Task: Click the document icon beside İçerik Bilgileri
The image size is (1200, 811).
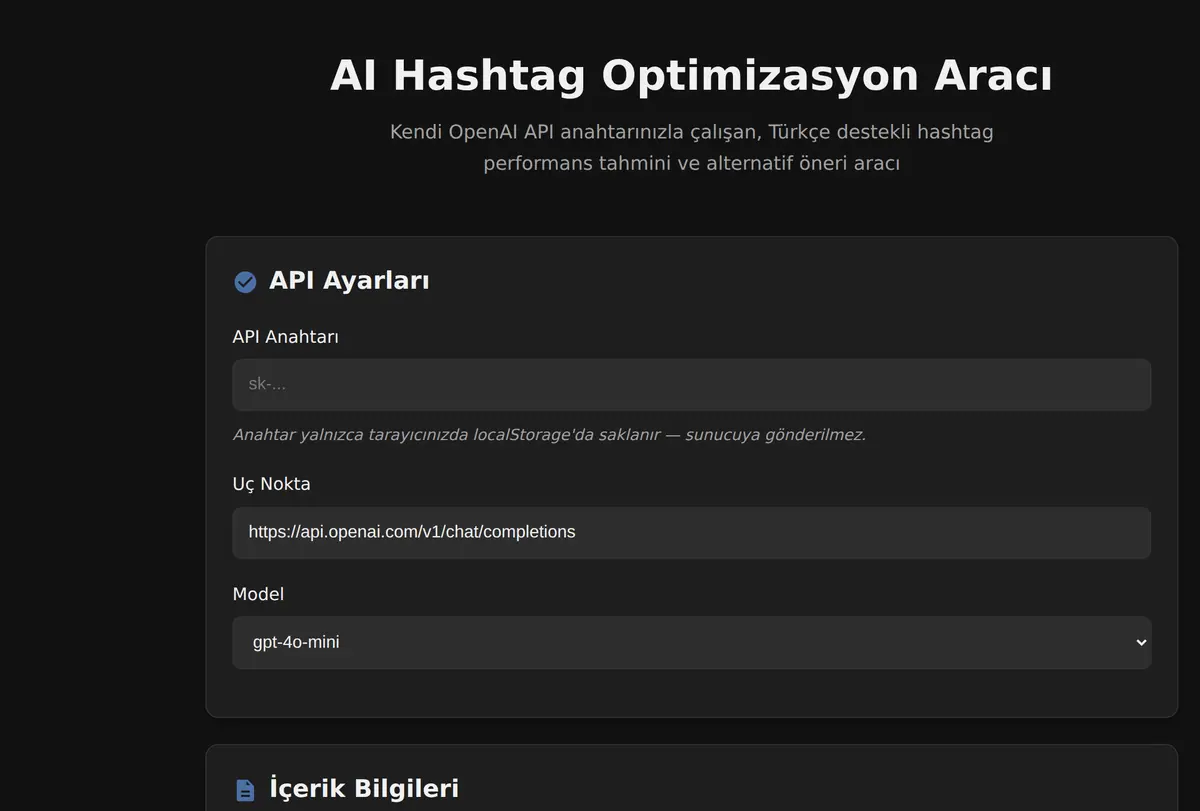Action: 245,790
